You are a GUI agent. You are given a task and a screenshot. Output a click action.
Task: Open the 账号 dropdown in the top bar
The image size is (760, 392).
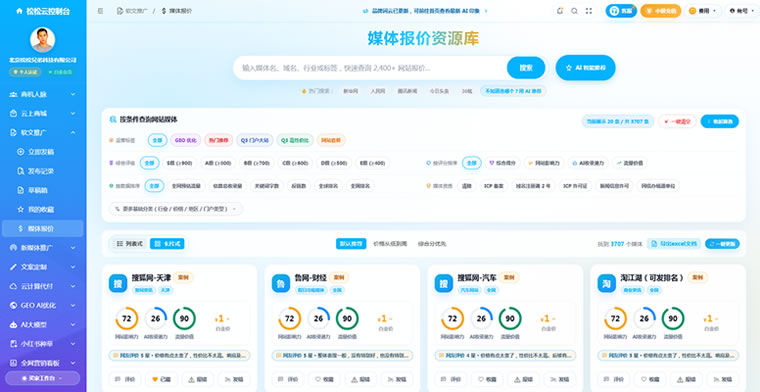click(x=742, y=11)
